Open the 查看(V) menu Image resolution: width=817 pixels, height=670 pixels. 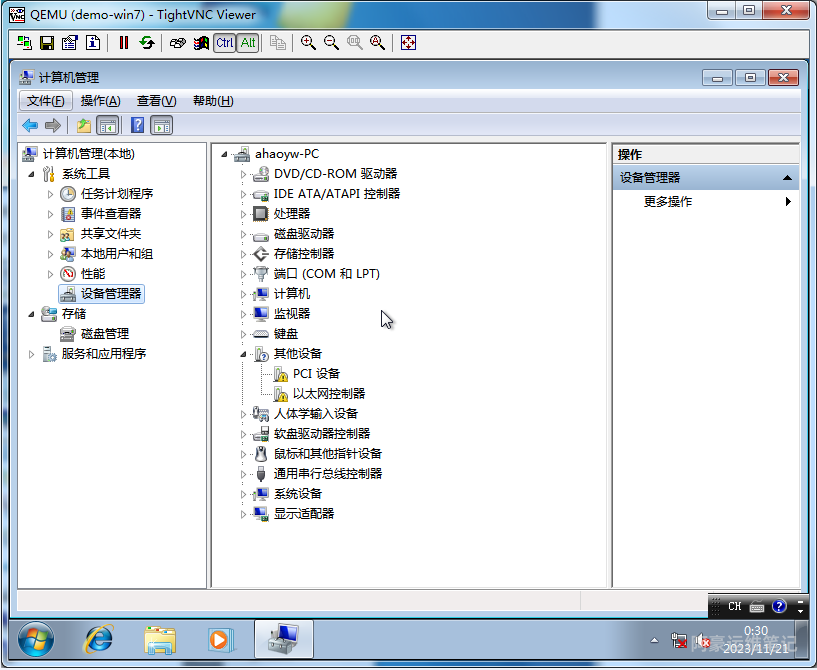(x=156, y=101)
